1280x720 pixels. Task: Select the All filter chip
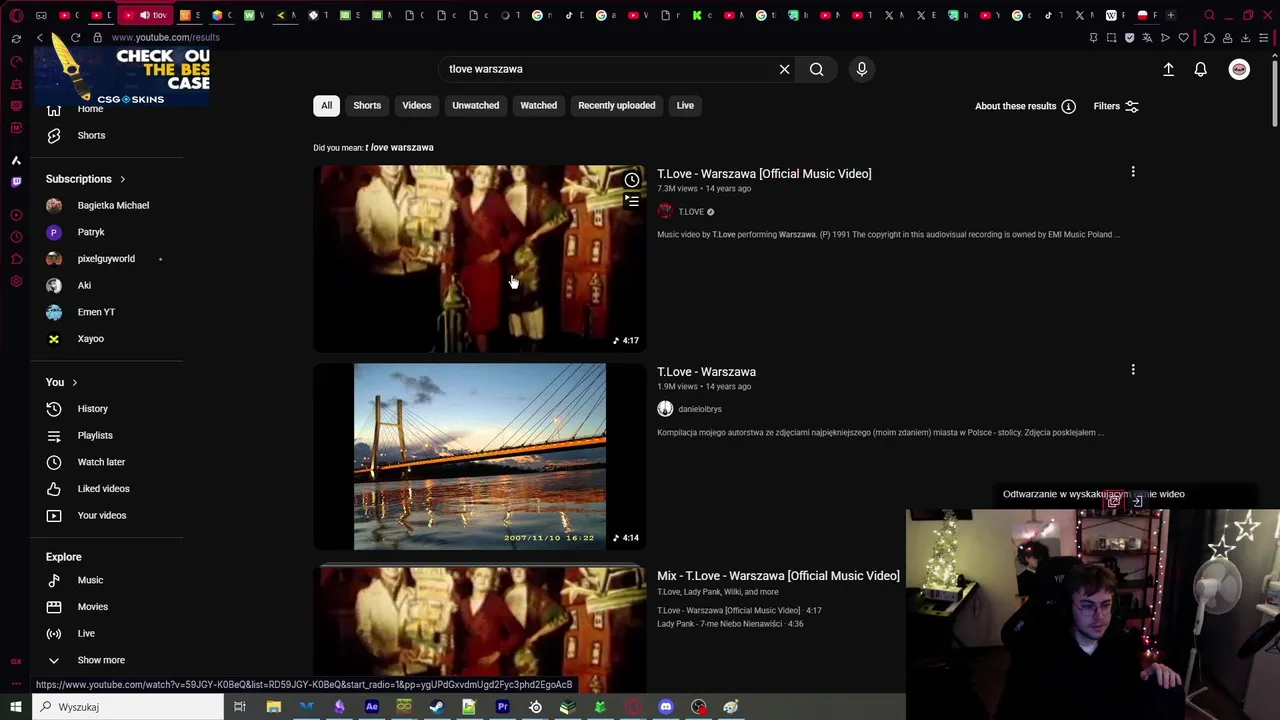coord(326,106)
